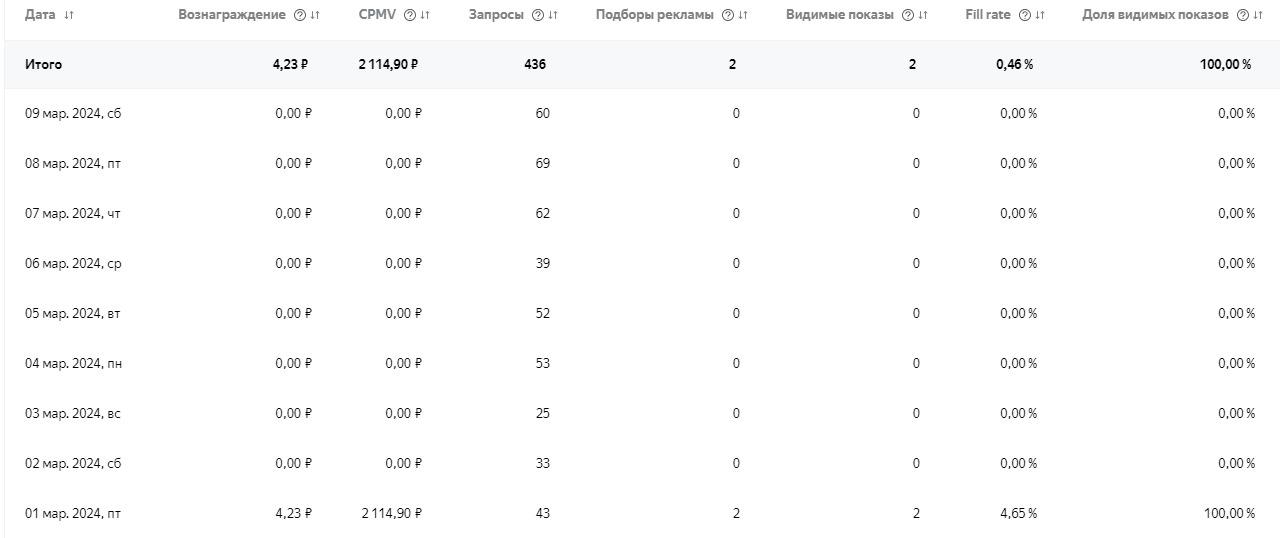This screenshot has height=538, width=1280.
Task: Select total Fill rate value 0,46 %
Action: 1014,64
